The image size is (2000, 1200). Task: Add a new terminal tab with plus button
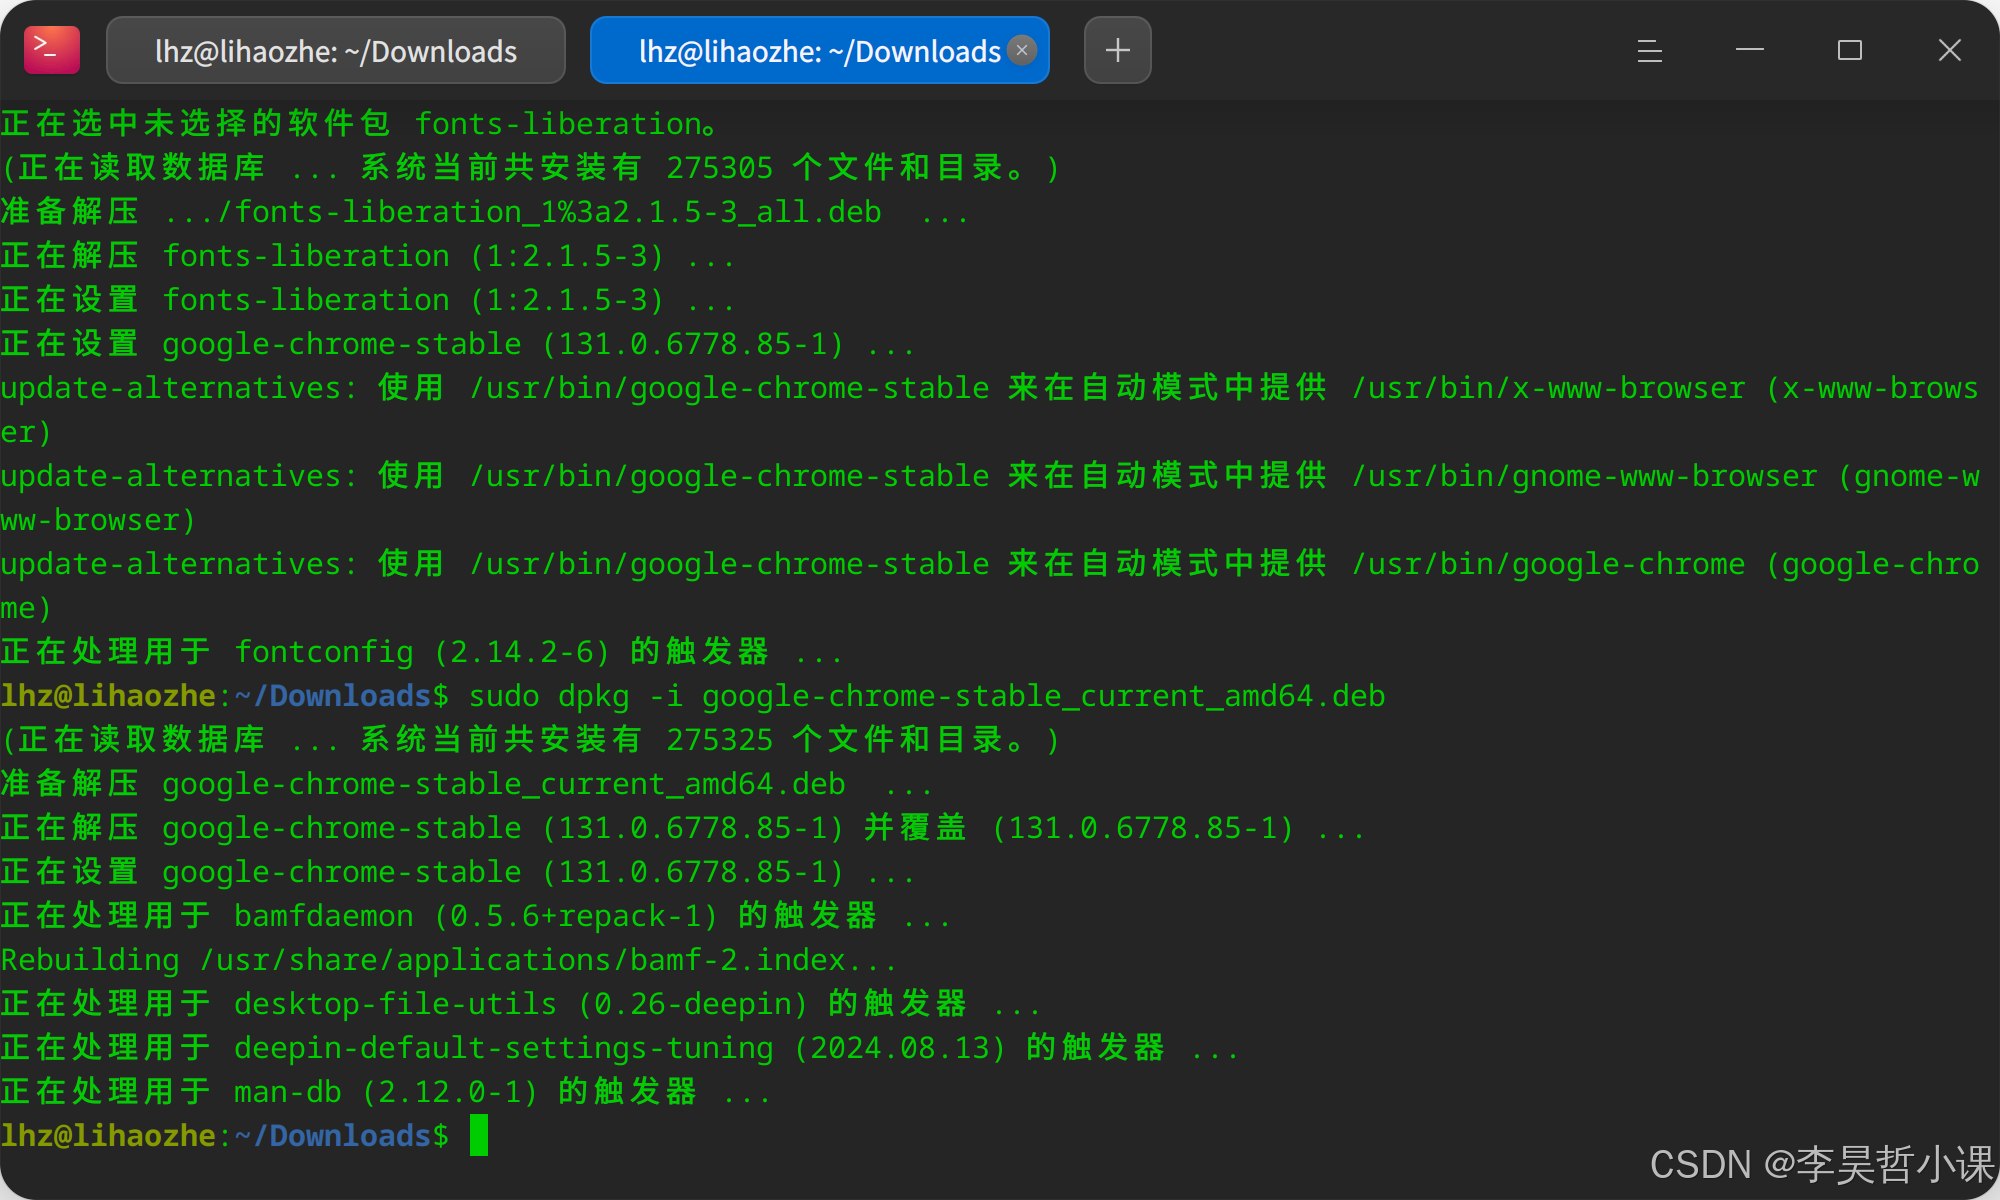1118,50
